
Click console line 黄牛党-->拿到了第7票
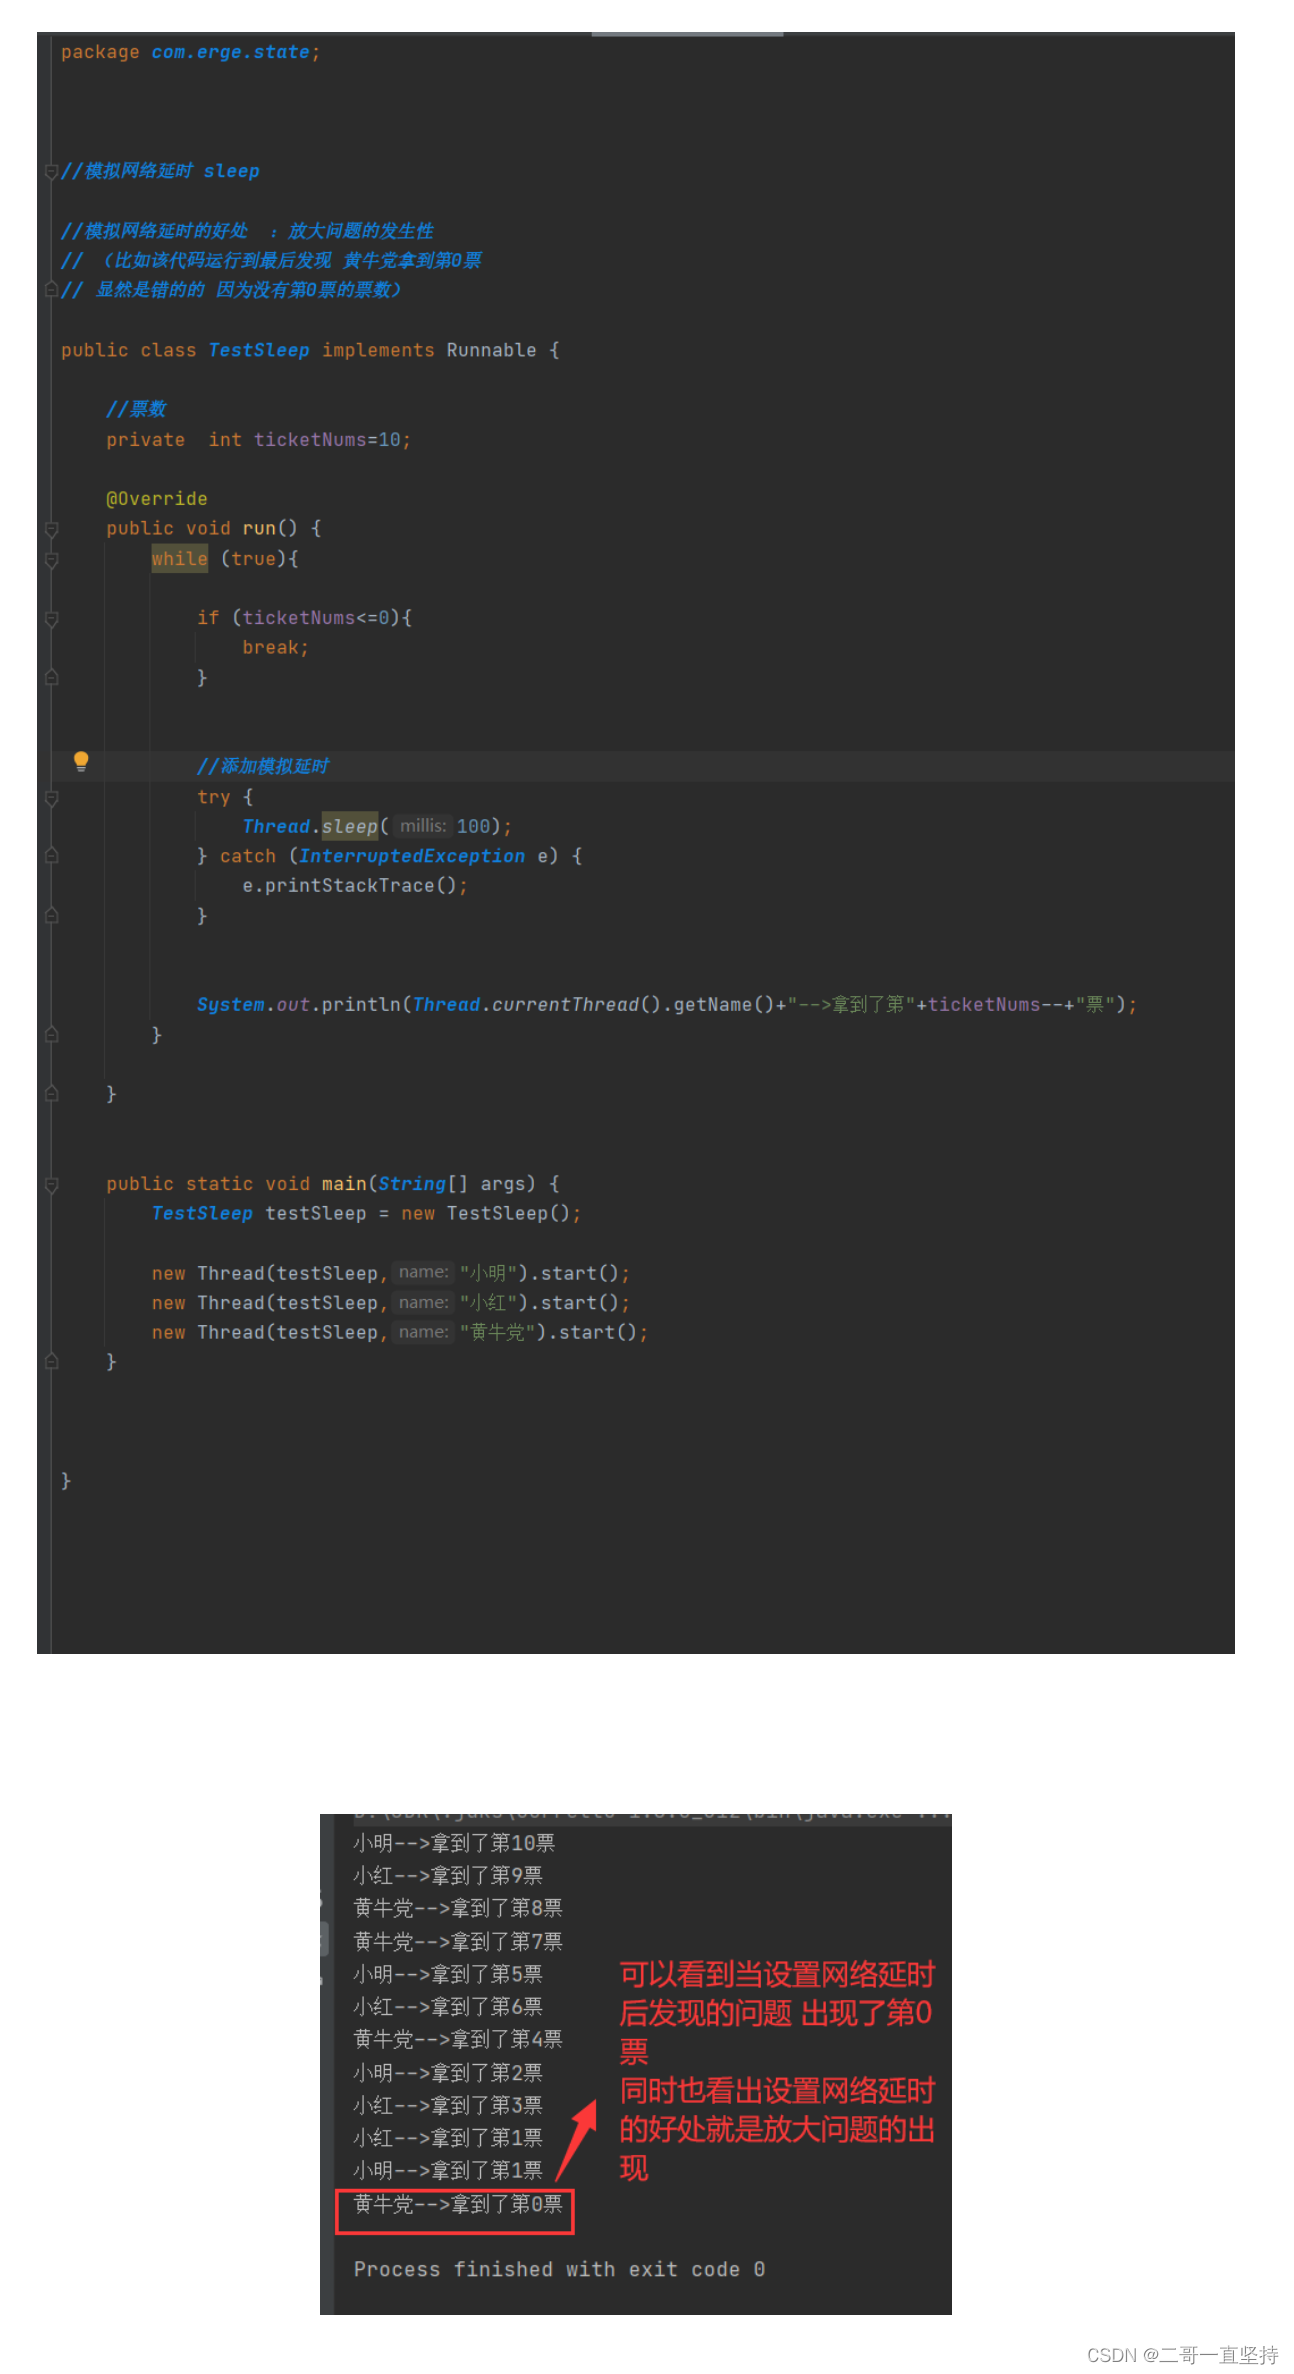pos(458,1942)
